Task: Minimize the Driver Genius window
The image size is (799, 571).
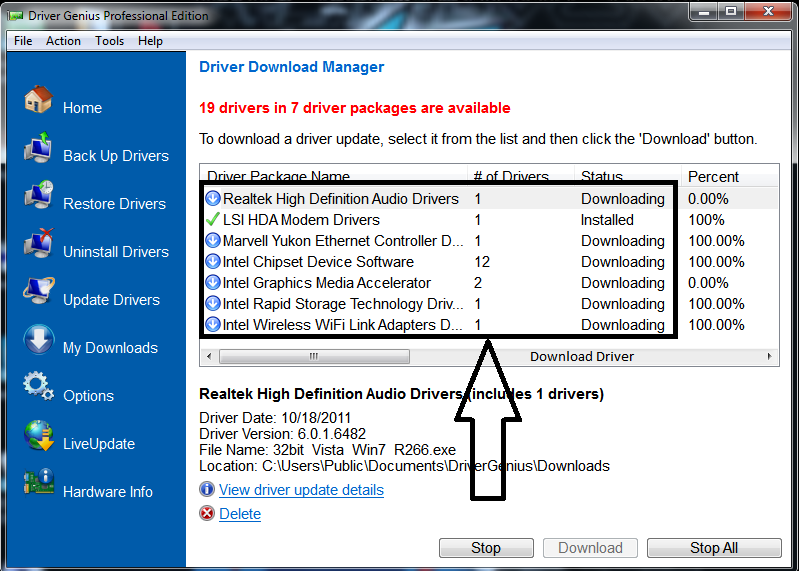Action: tap(704, 11)
